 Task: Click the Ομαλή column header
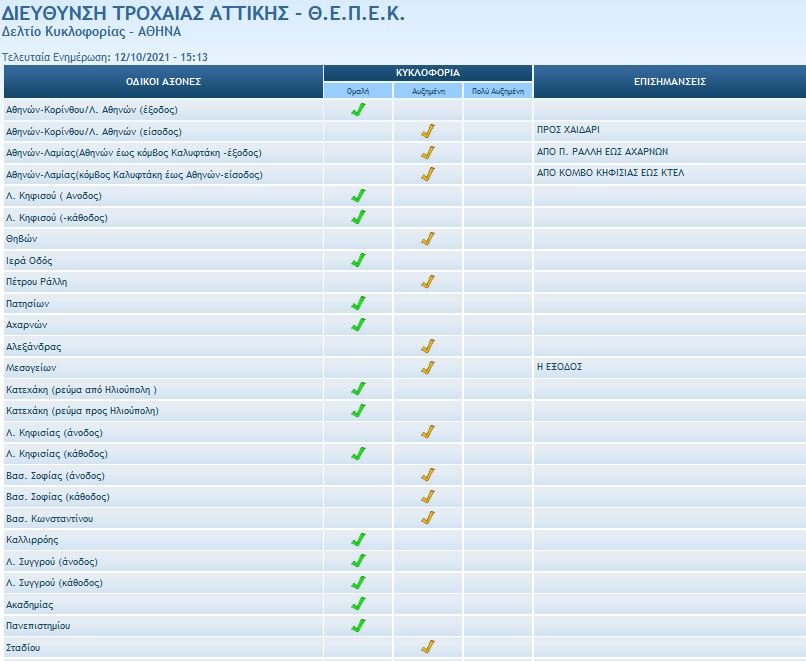click(x=358, y=90)
